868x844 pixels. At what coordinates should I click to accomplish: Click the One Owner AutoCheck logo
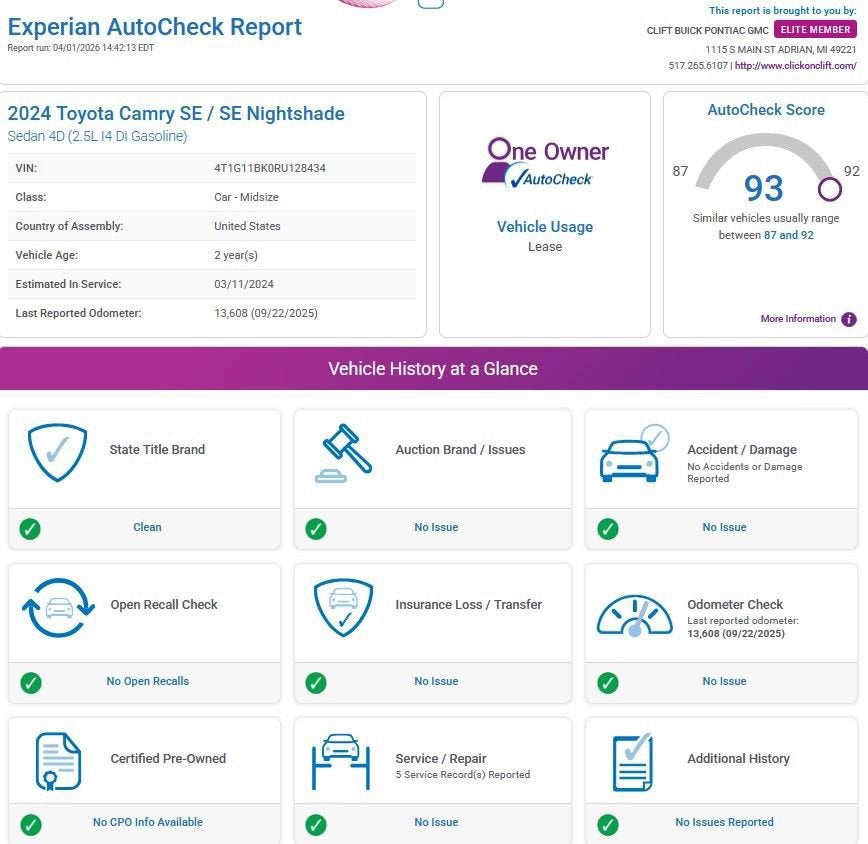[545, 163]
